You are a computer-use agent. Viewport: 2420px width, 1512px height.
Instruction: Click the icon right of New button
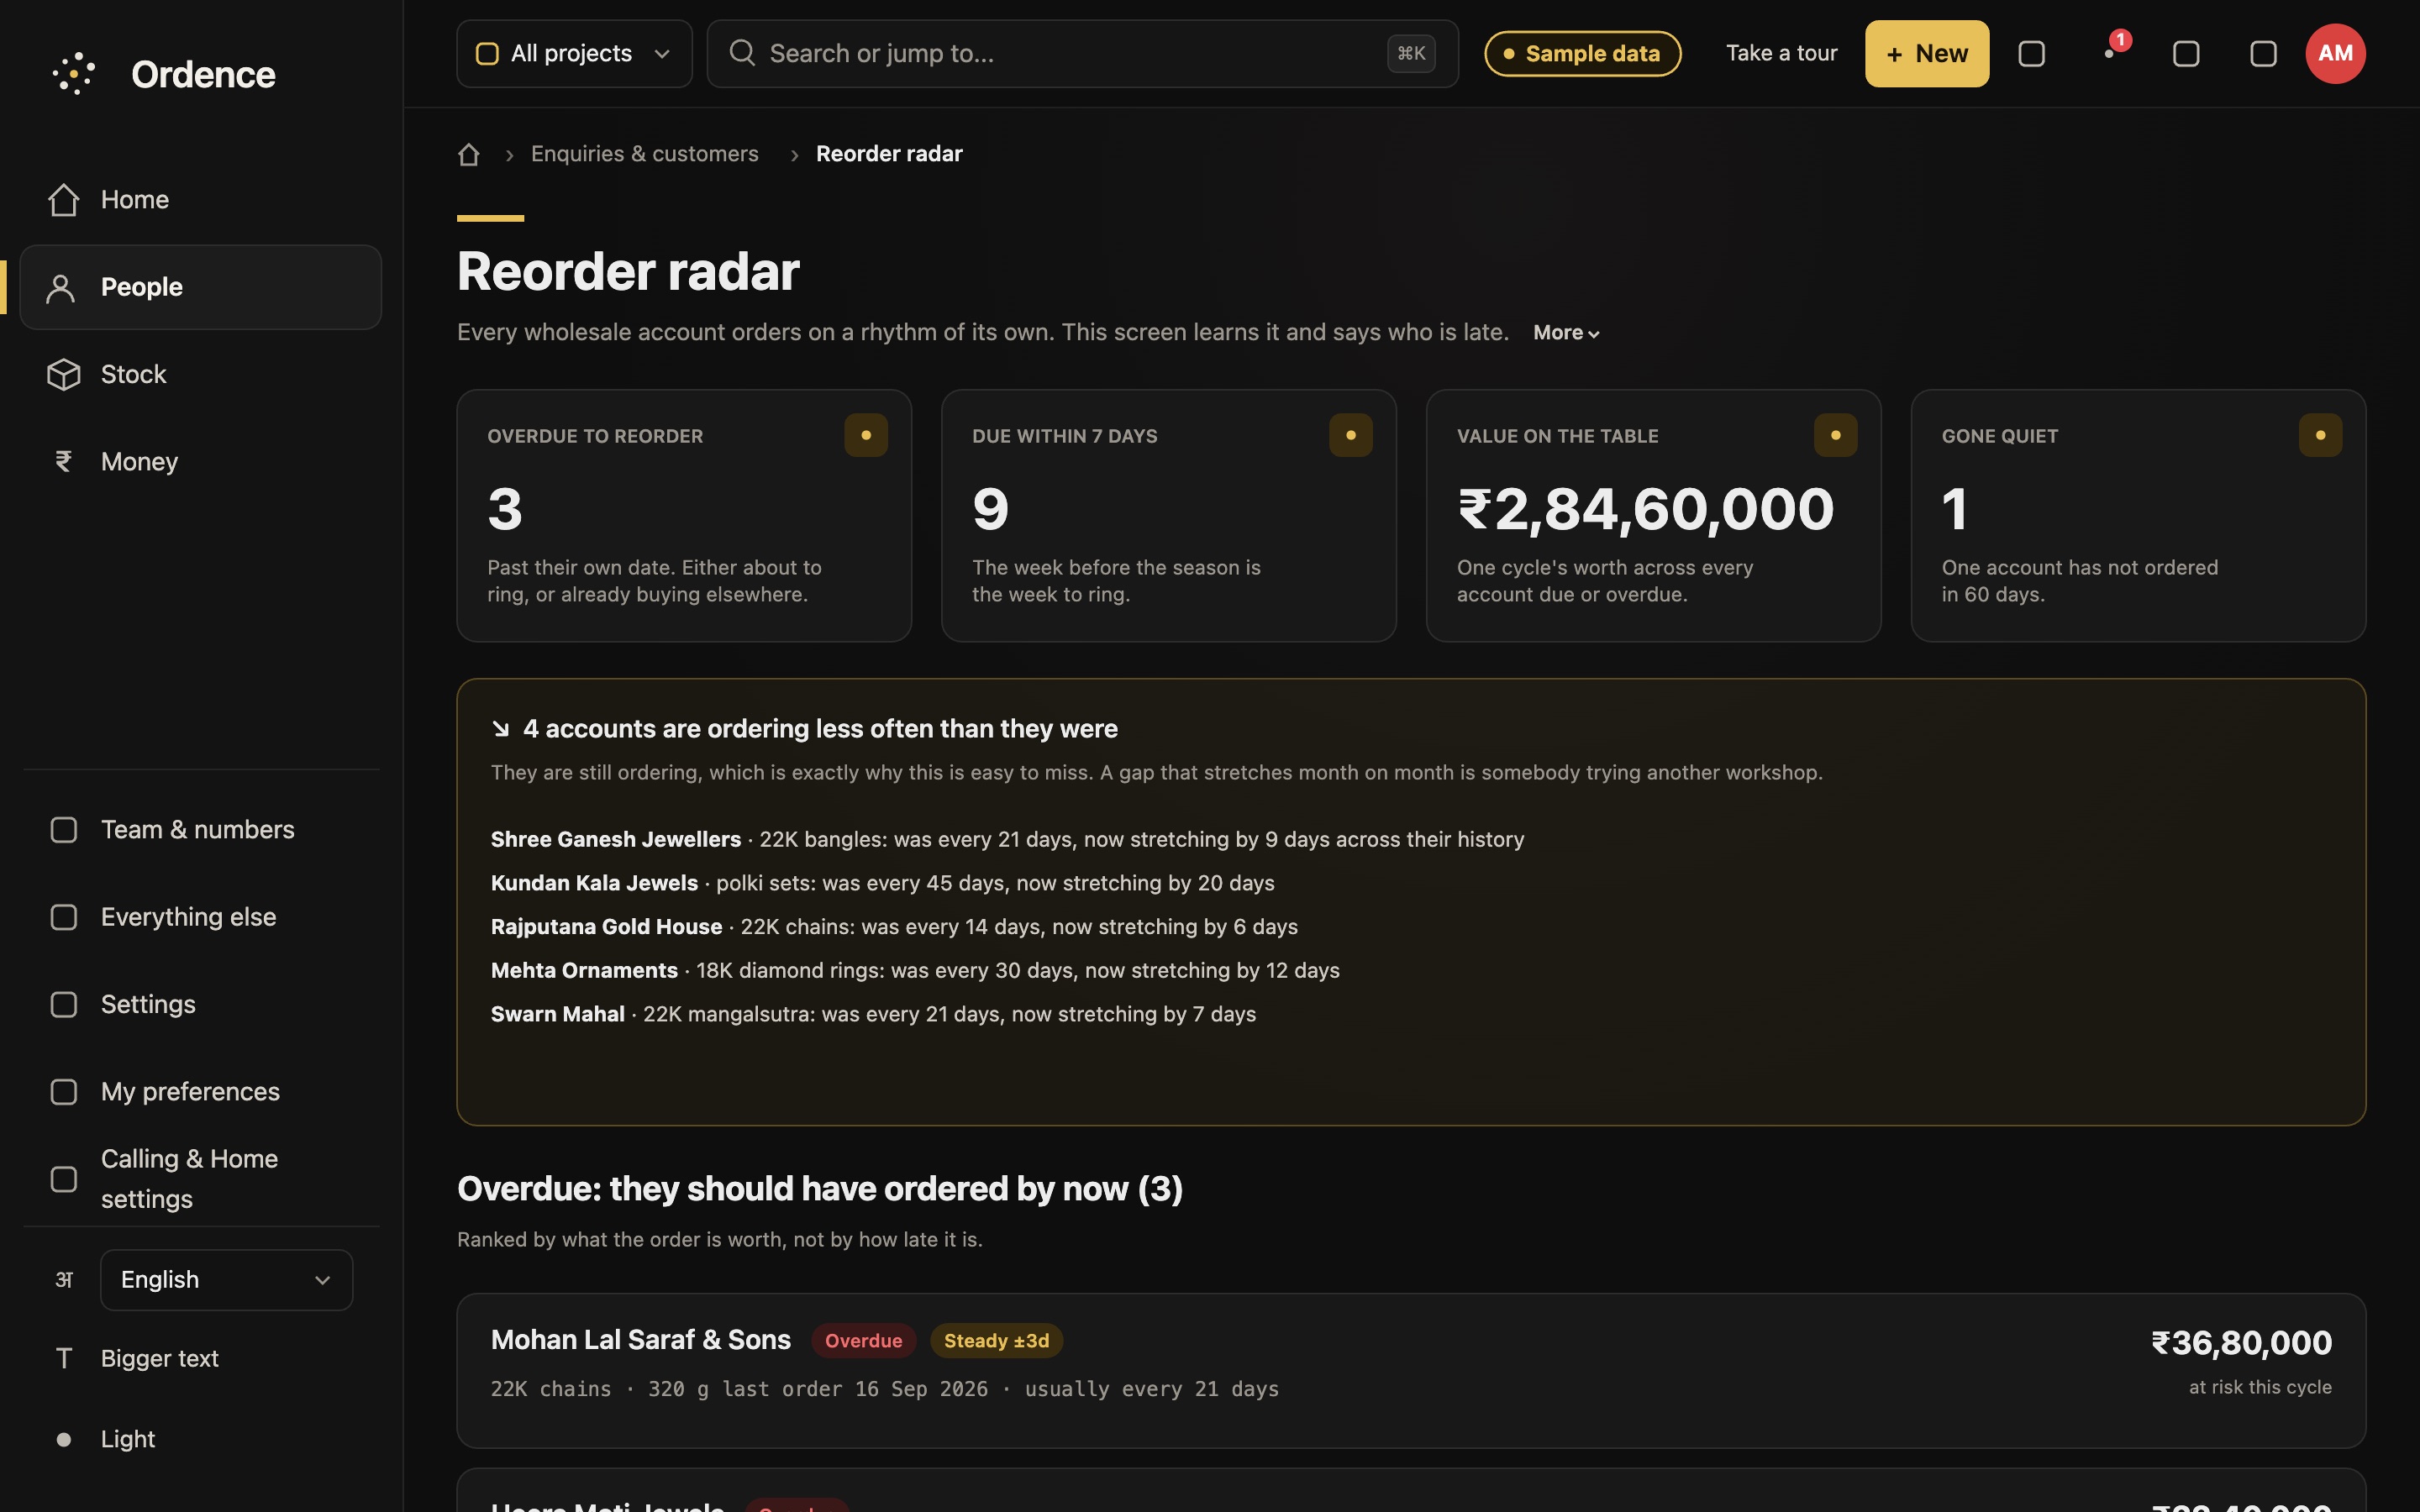point(2031,54)
